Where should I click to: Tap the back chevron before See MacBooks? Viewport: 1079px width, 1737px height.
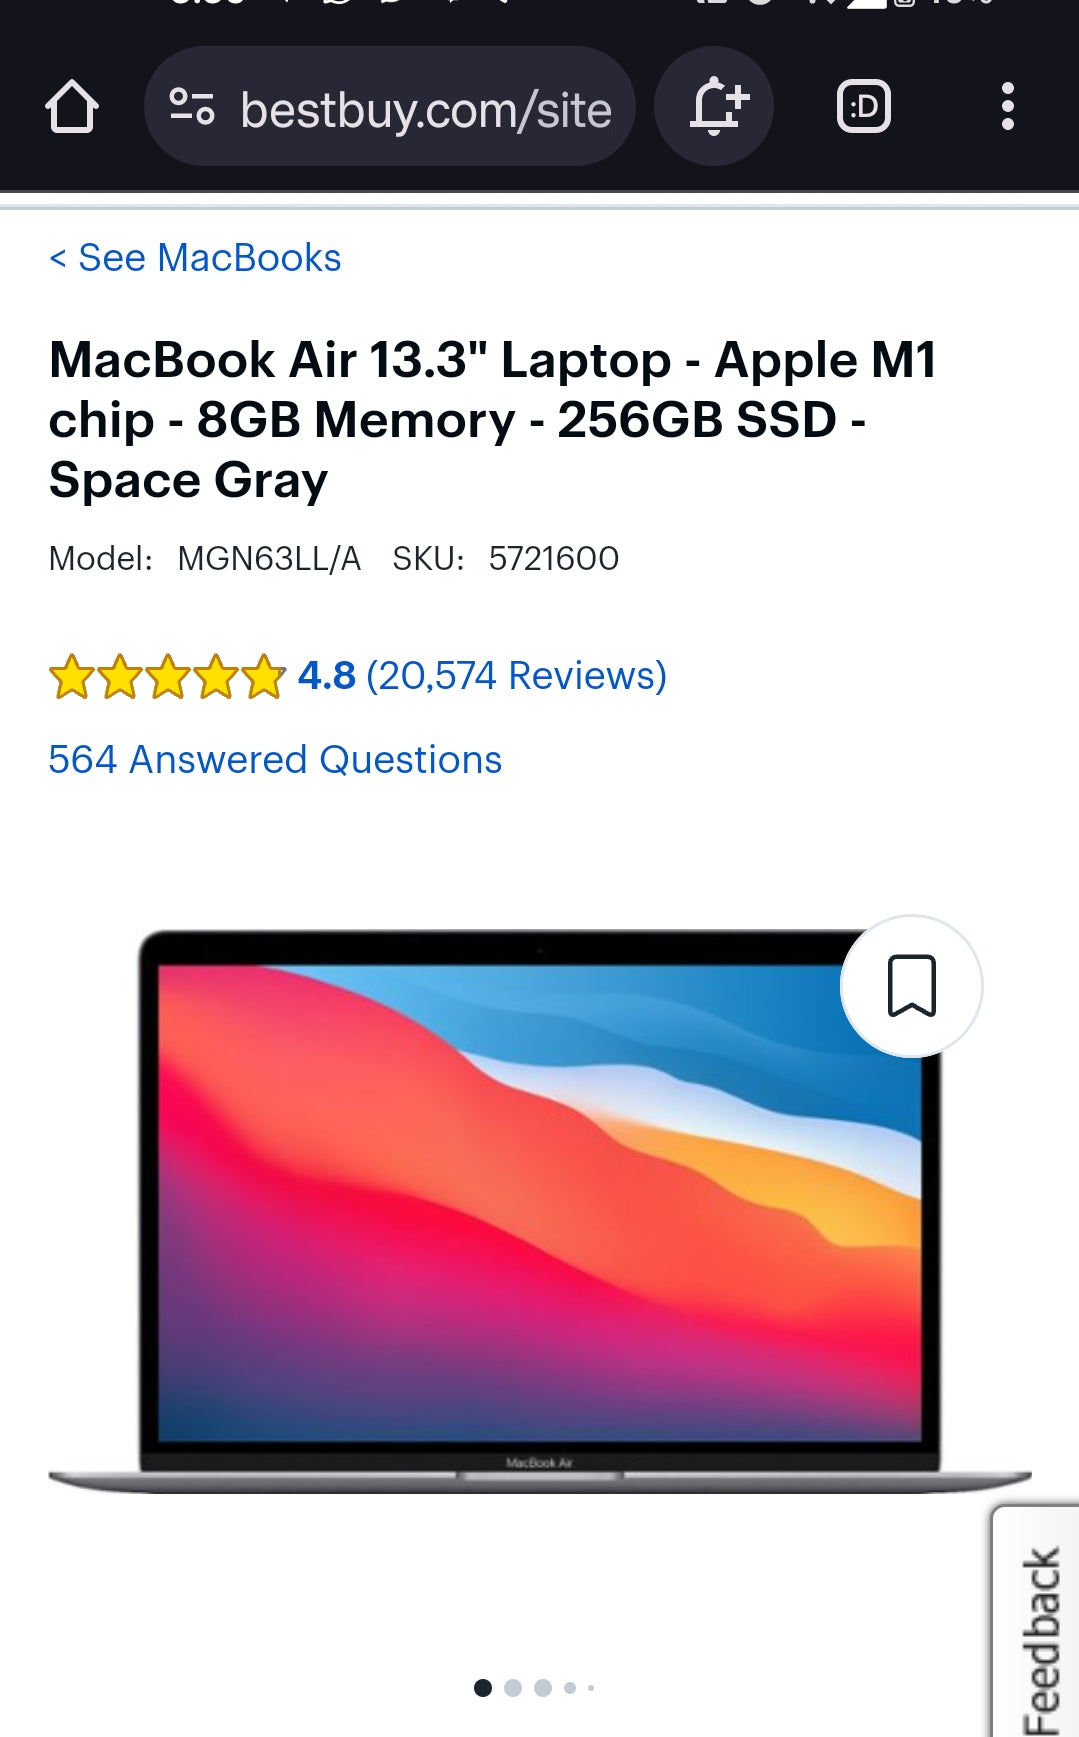click(58, 259)
